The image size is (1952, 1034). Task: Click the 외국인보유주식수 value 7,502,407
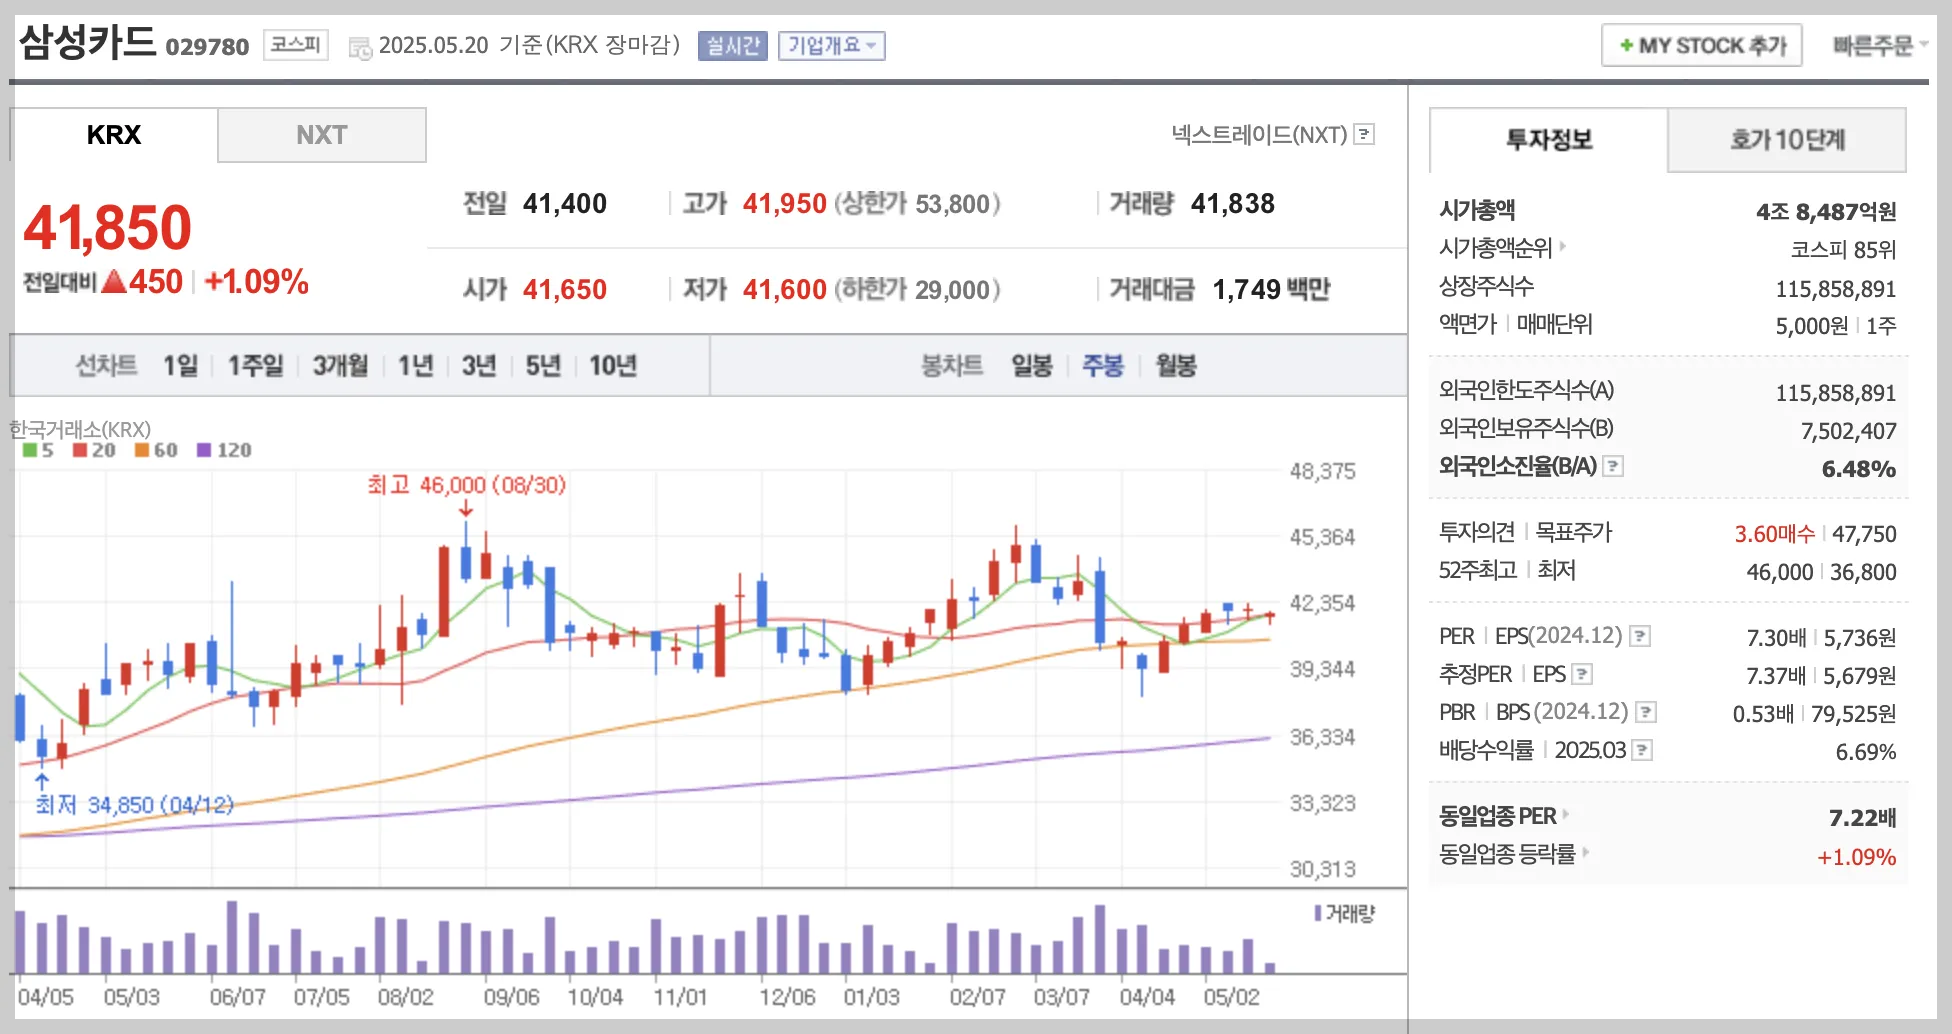pyautogui.click(x=1849, y=431)
